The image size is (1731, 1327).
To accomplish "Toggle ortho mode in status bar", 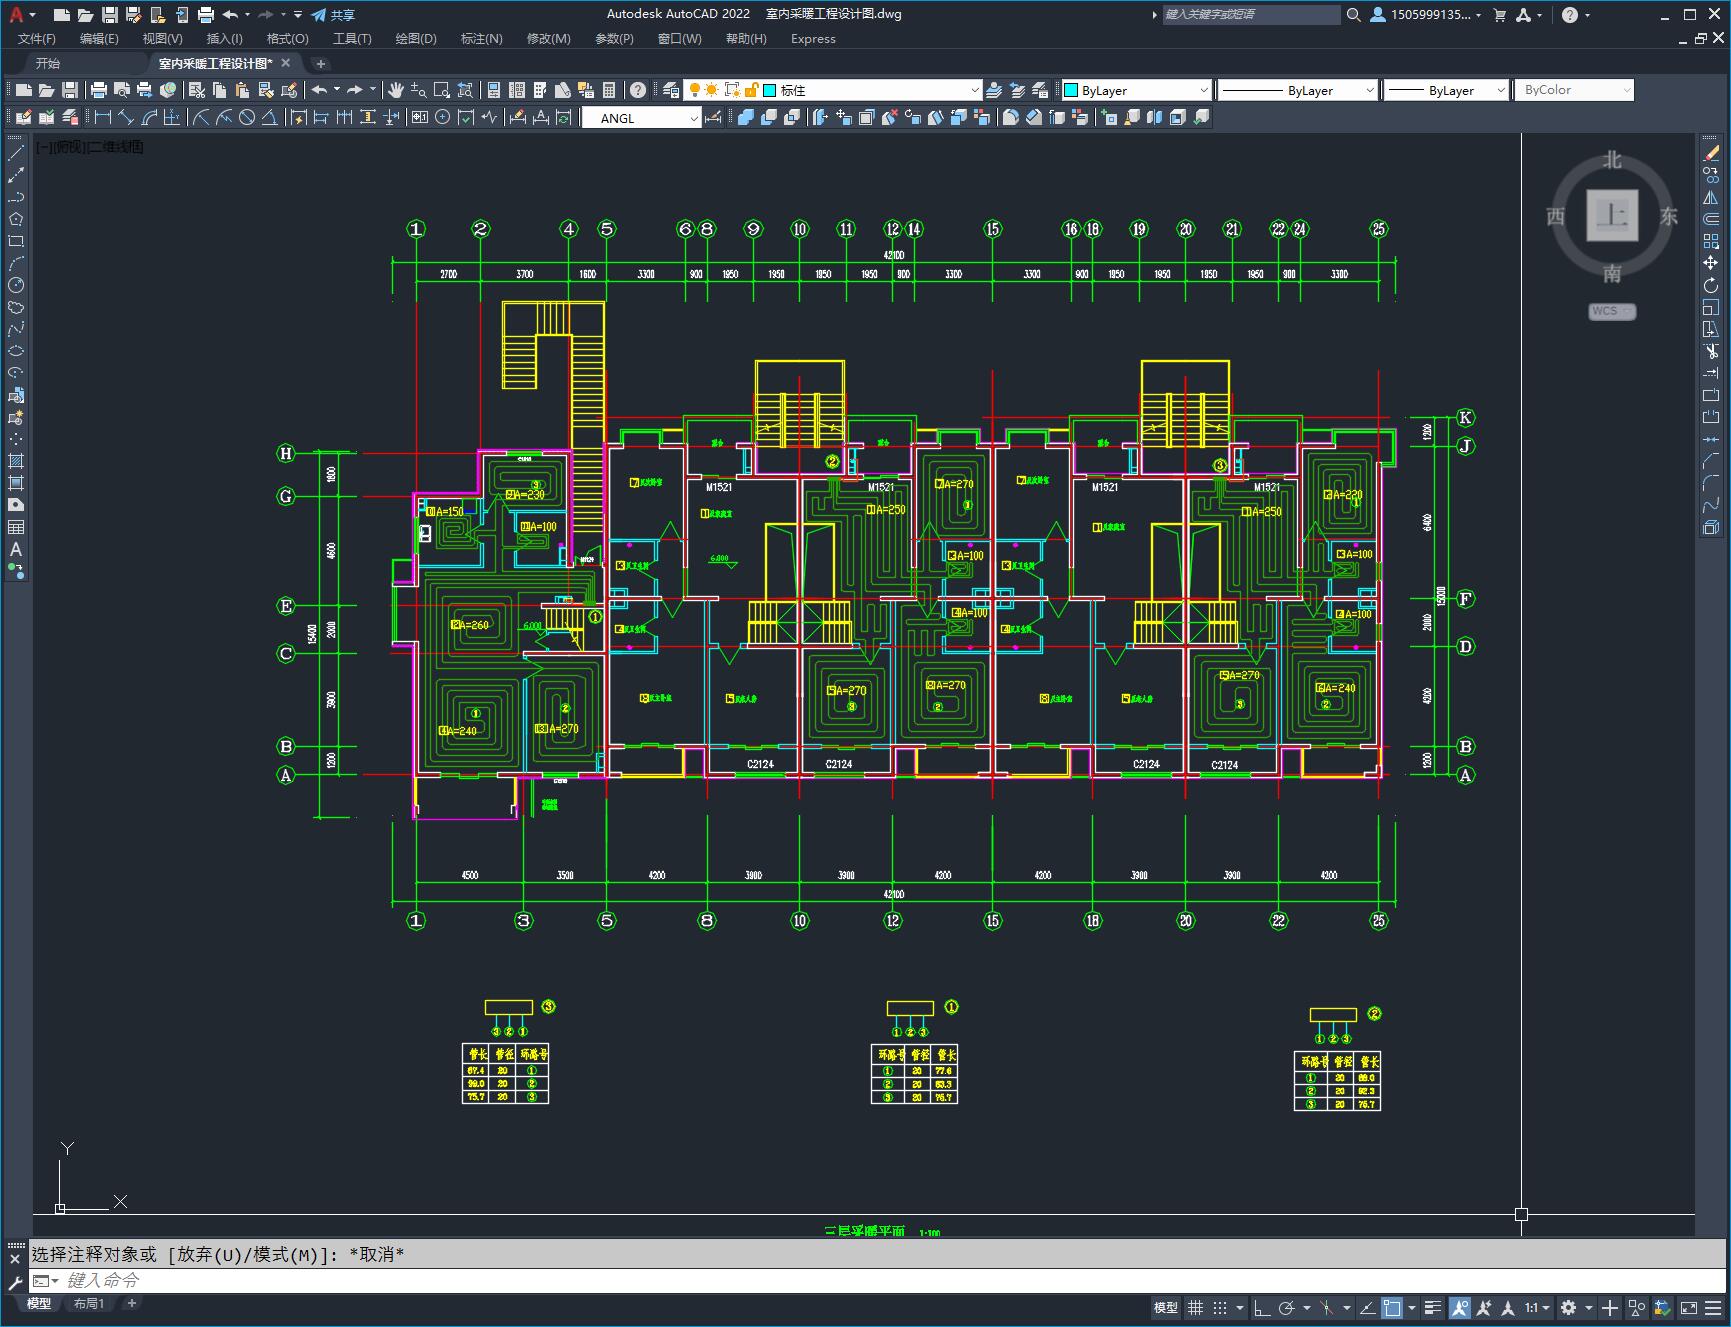I will [x=1262, y=1307].
